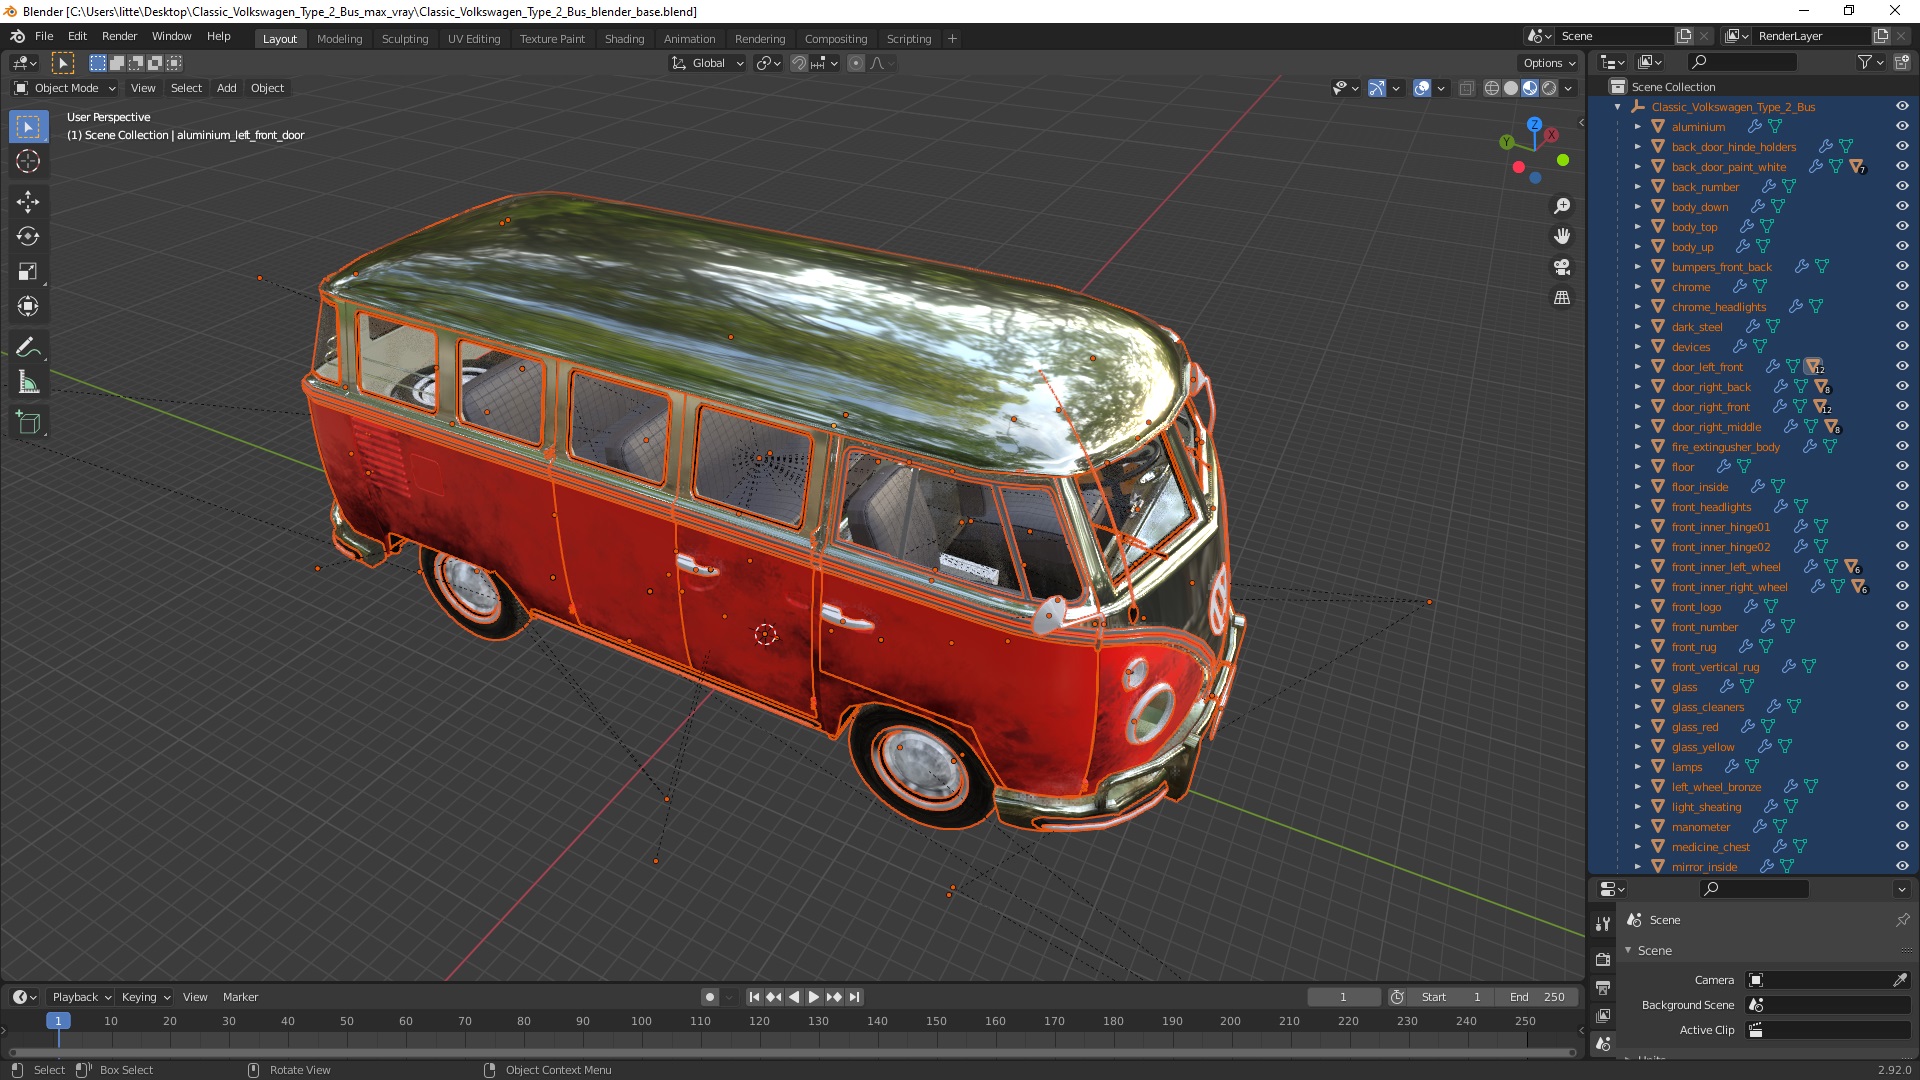Viewport: 1920px width, 1080px height.
Task: Click the Outliner filter funnel icon
Action: (1865, 62)
